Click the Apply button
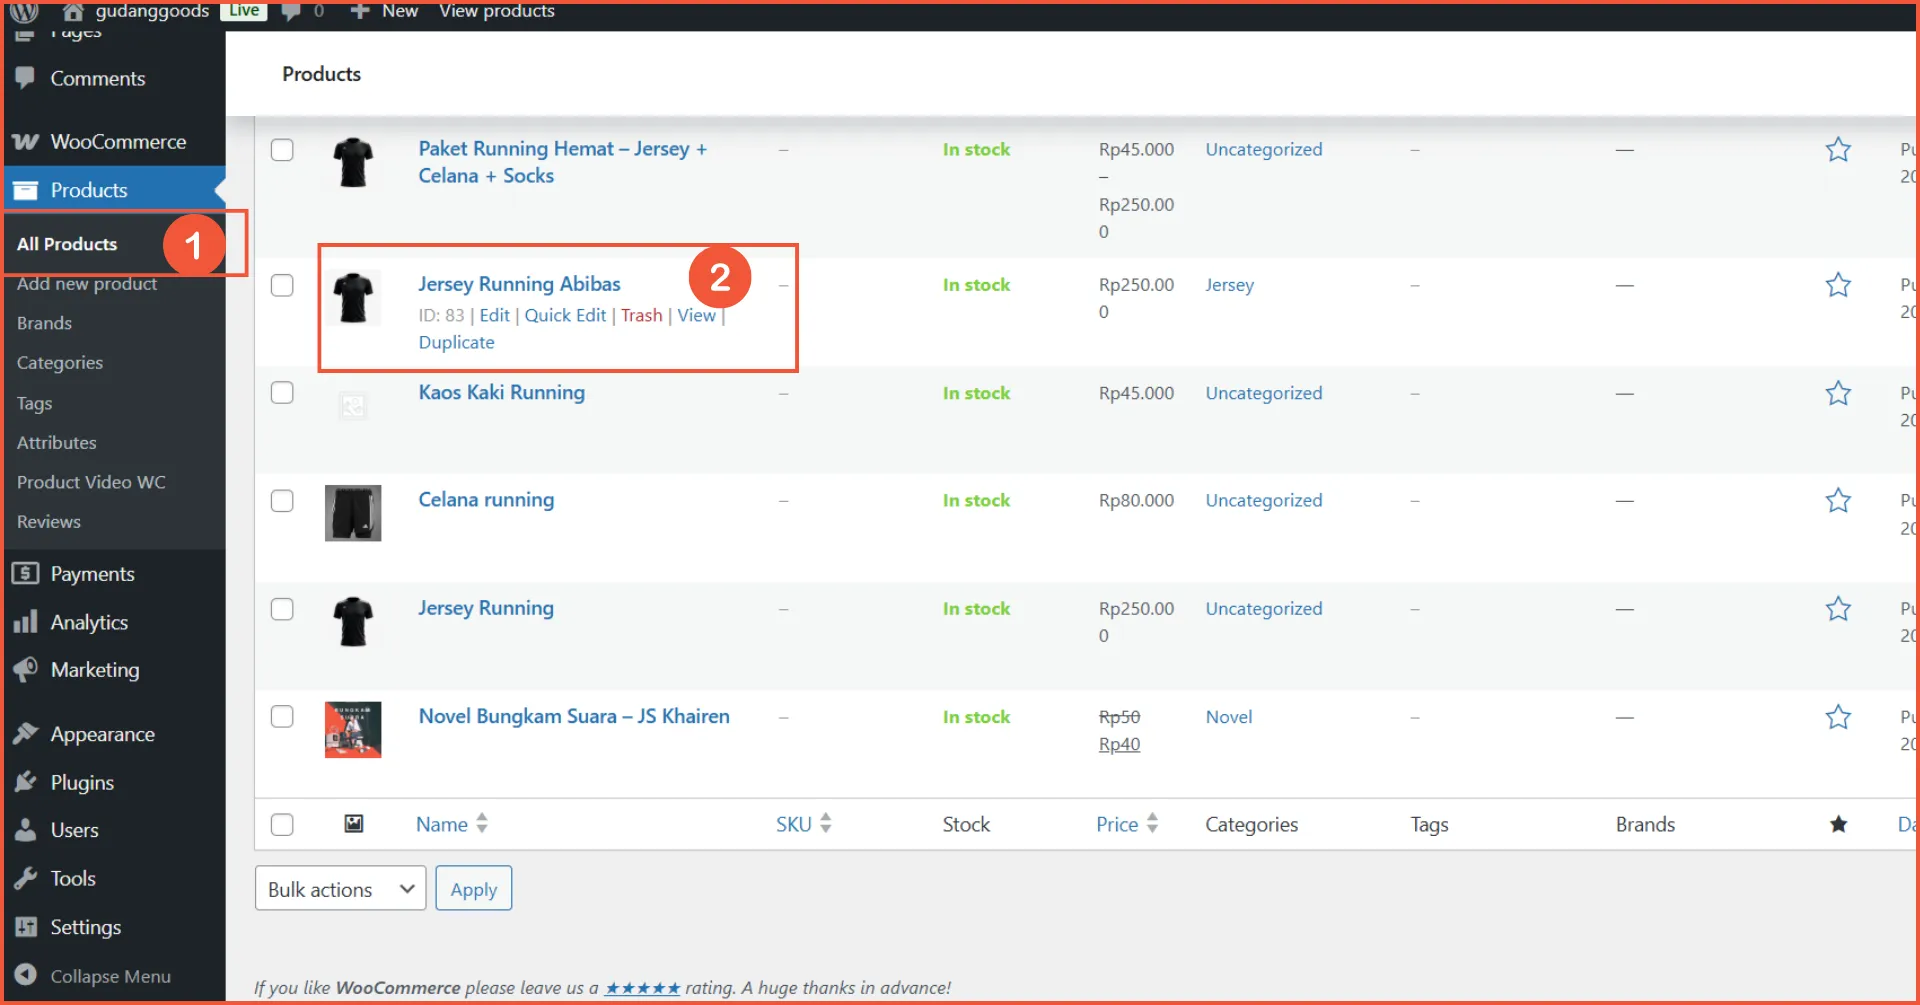 click(473, 888)
